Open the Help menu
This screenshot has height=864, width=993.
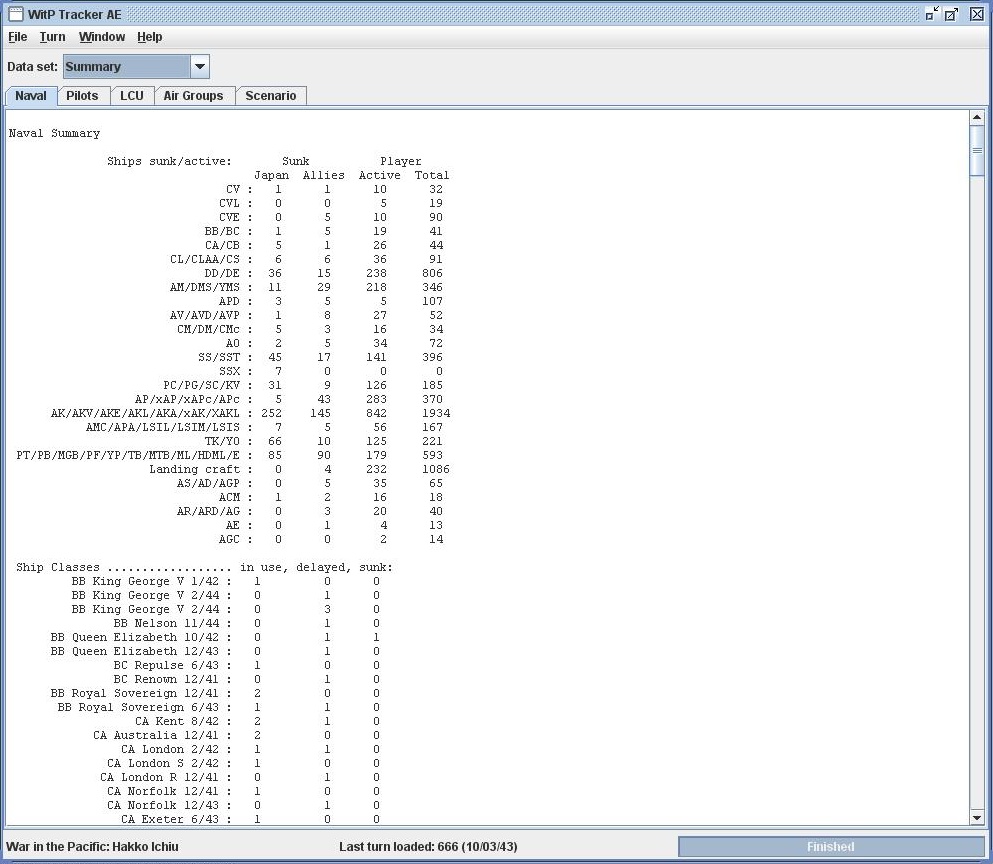(149, 37)
